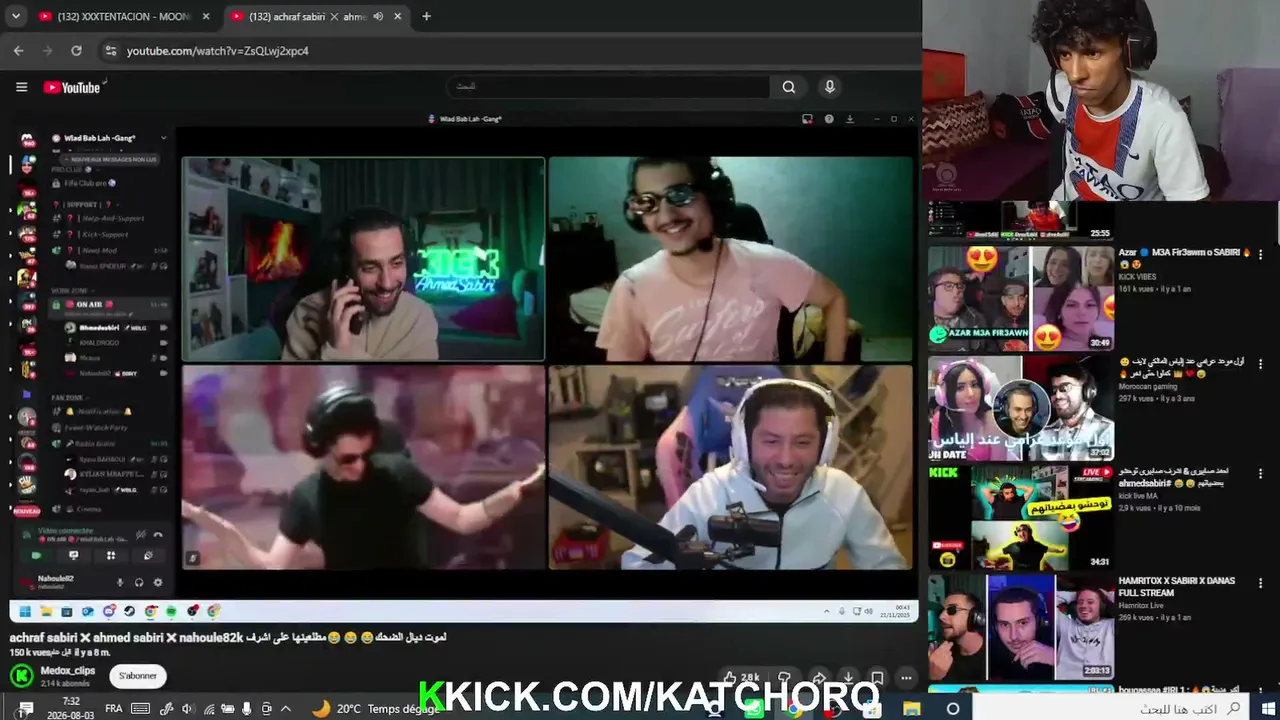The image size is (1280, 720).
Task: View site information for youtube.com
Action: tap(111, 50)
